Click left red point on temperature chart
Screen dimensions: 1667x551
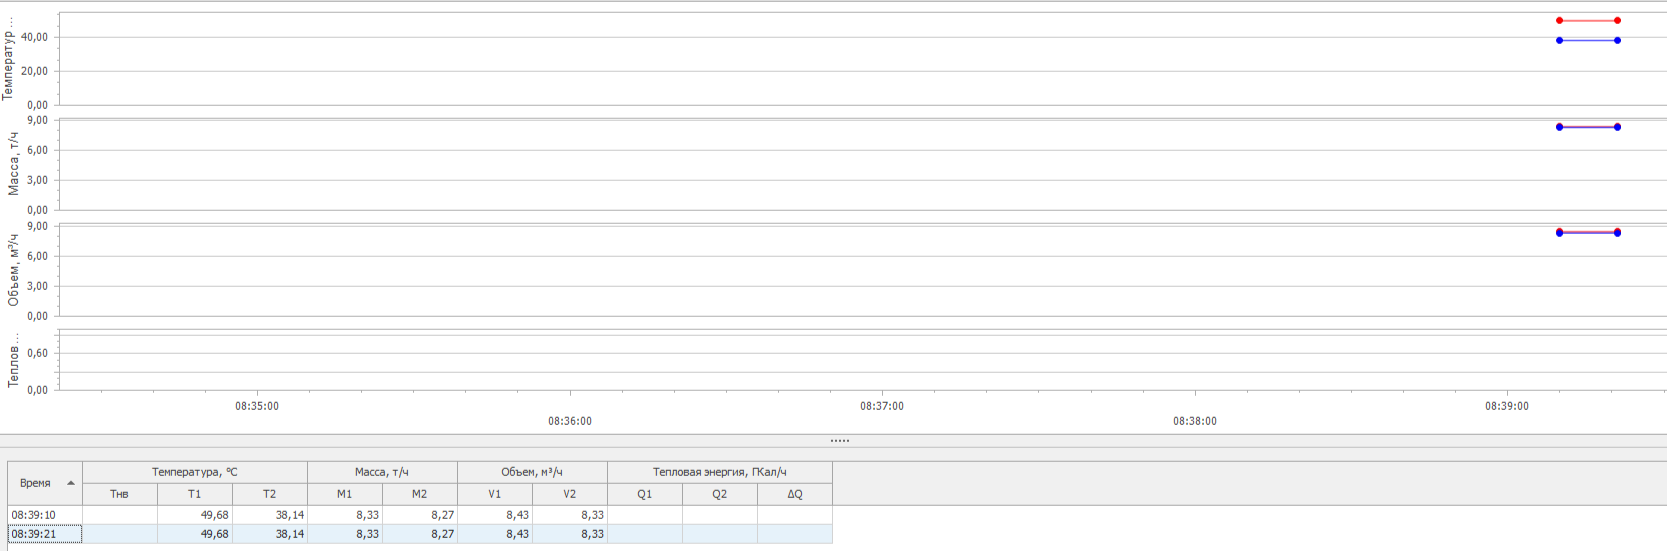pyautogui.click(x=1559, y=20)
